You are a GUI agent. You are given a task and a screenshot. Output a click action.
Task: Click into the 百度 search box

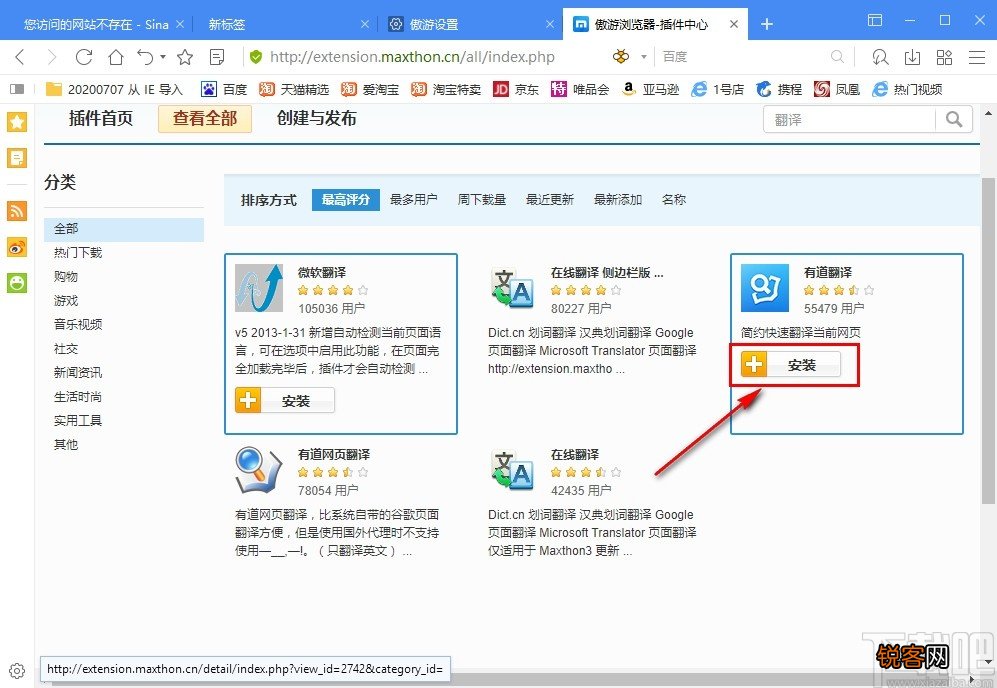click(744, 57)
